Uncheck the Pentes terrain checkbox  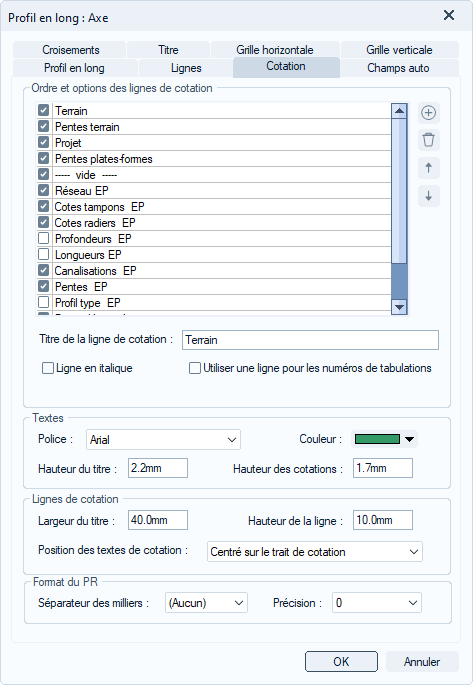43,127
